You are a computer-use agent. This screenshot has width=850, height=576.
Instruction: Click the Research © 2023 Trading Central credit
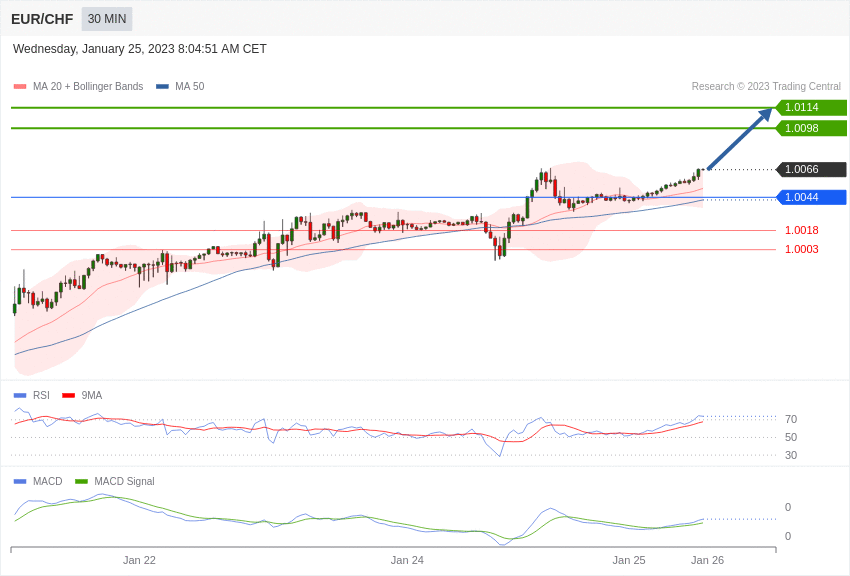766,87
